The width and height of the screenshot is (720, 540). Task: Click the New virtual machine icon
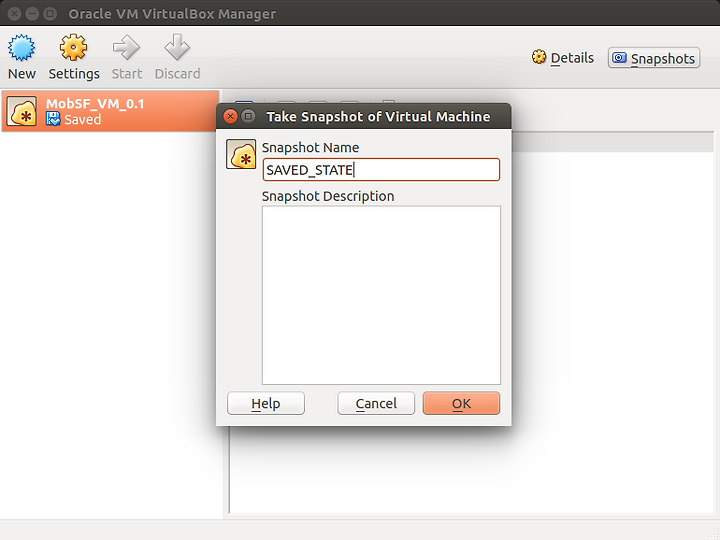(x=21, y=48)
